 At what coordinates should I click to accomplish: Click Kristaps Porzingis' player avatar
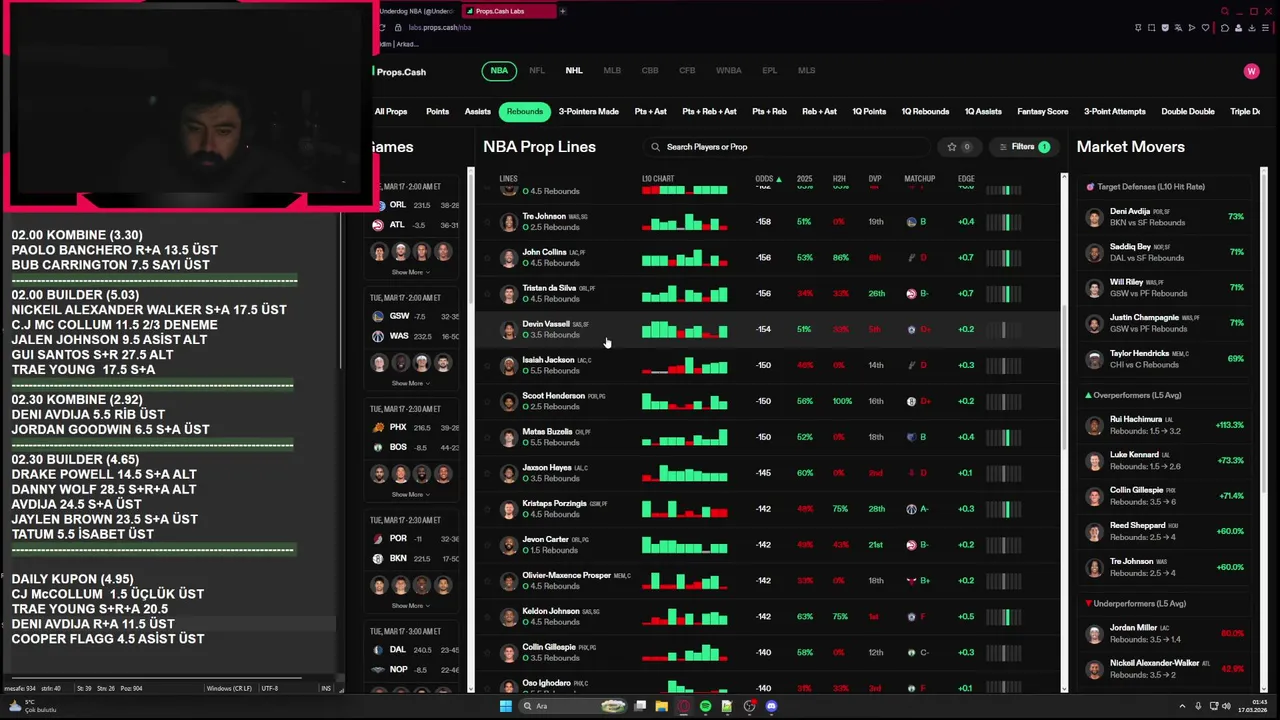coord(509,509)
